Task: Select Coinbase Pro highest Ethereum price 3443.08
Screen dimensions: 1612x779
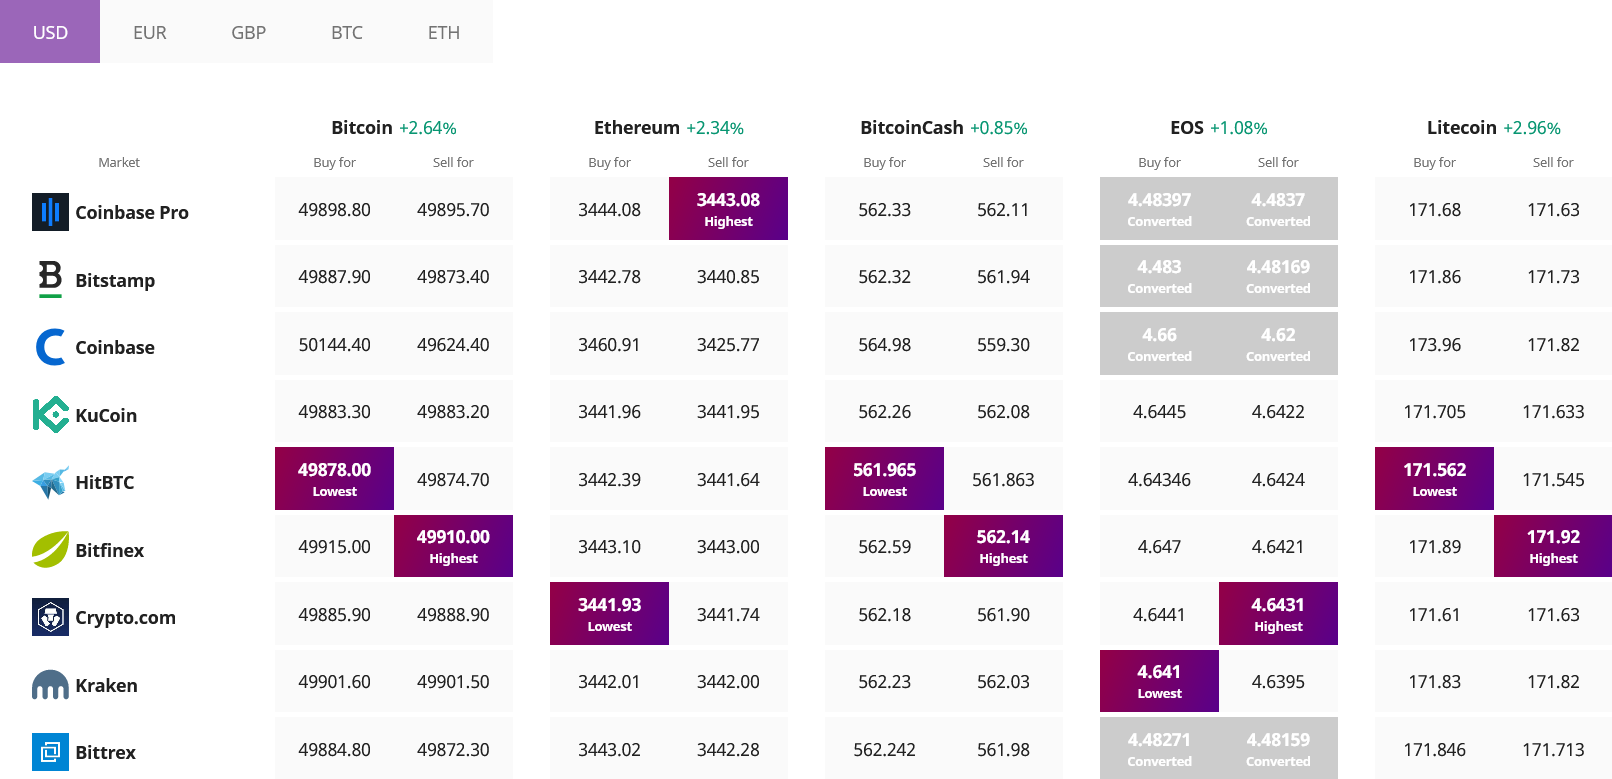Action: tap(728, 208)
